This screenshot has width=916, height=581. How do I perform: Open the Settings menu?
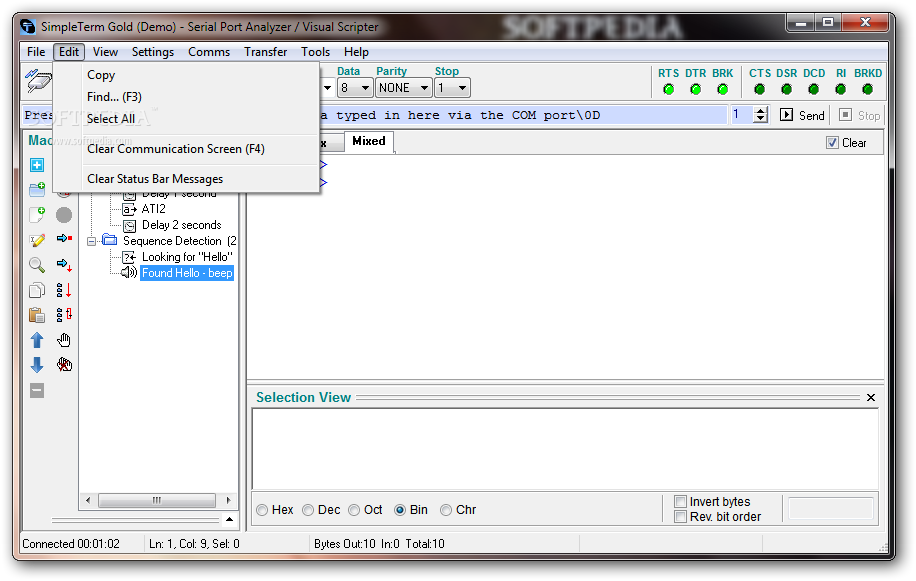click(x=153, y=52)
